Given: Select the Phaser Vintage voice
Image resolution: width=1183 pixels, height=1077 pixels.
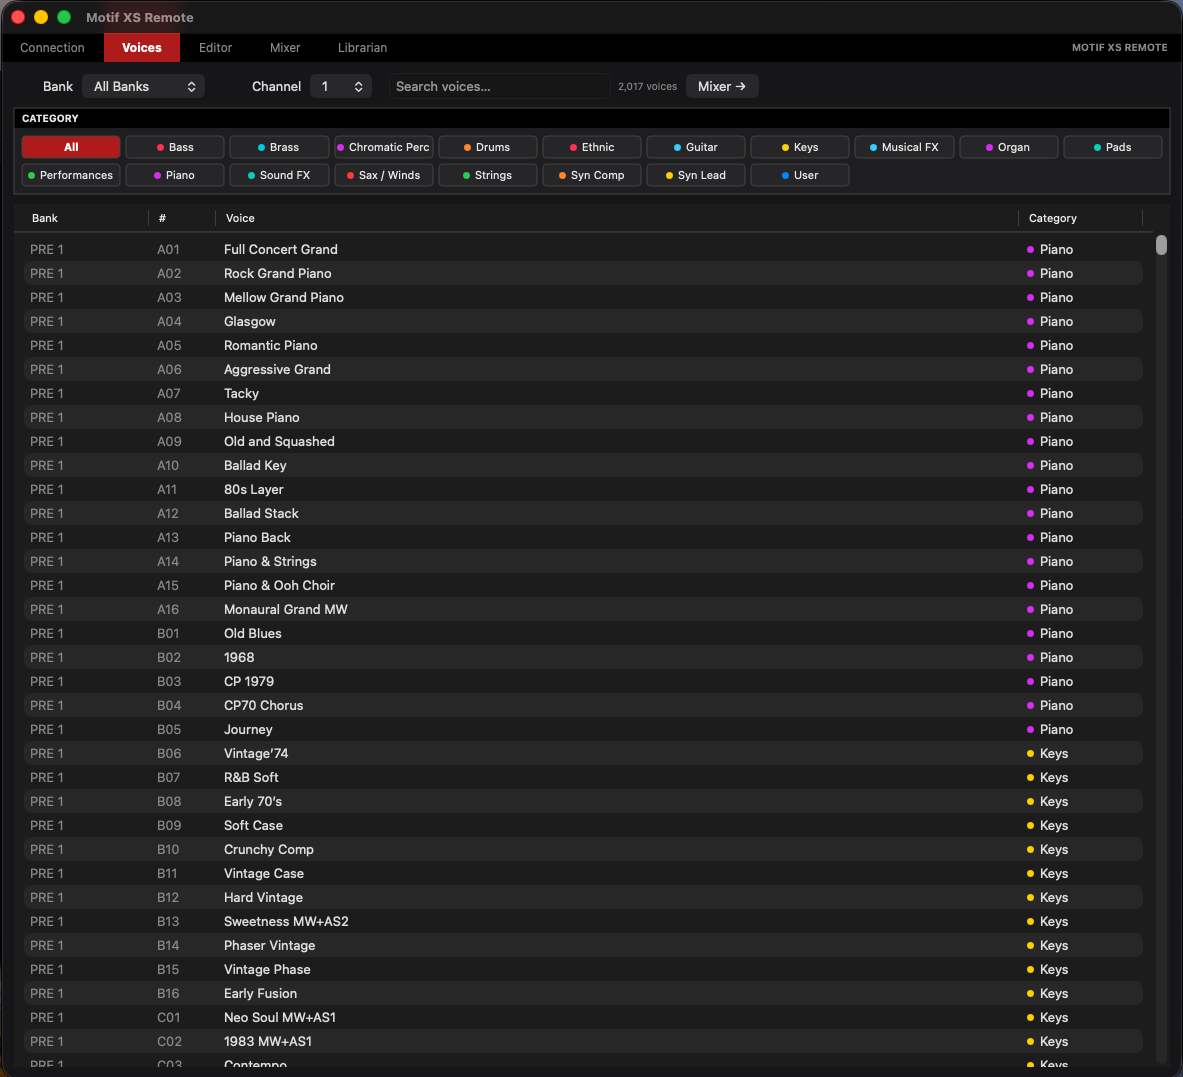Looking at the screenshot, I should (x=582, y=946).
